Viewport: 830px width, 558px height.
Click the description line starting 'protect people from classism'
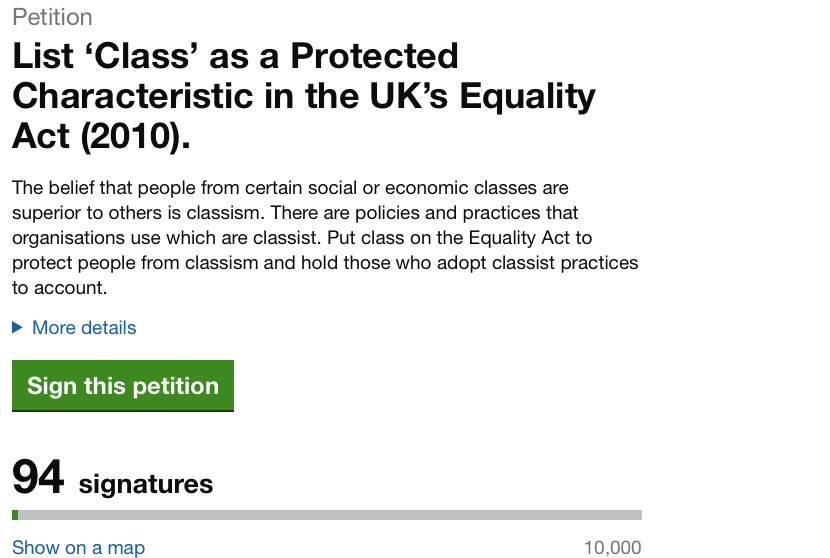click(325, 263)
